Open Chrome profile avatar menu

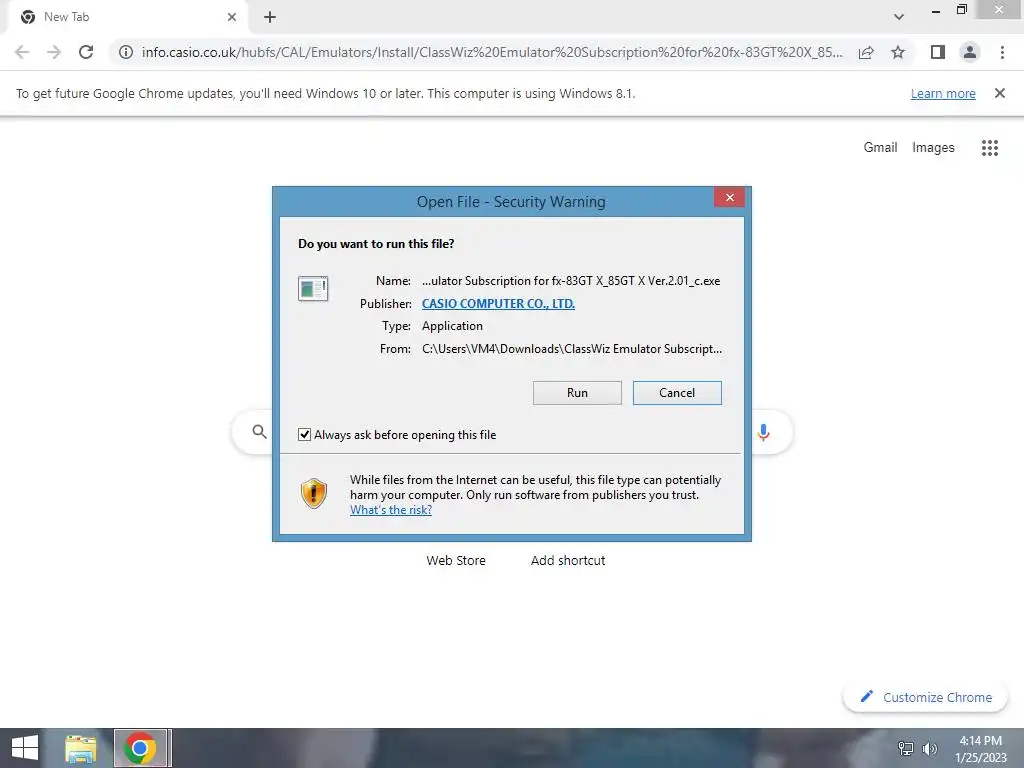(970, 52)
